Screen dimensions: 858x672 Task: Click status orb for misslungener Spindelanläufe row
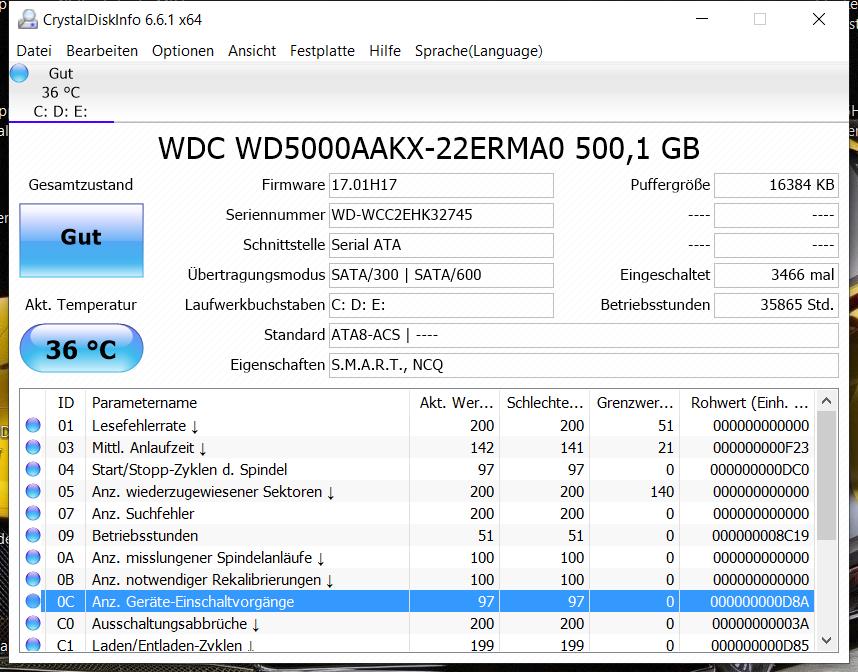[x=33, y=557]
